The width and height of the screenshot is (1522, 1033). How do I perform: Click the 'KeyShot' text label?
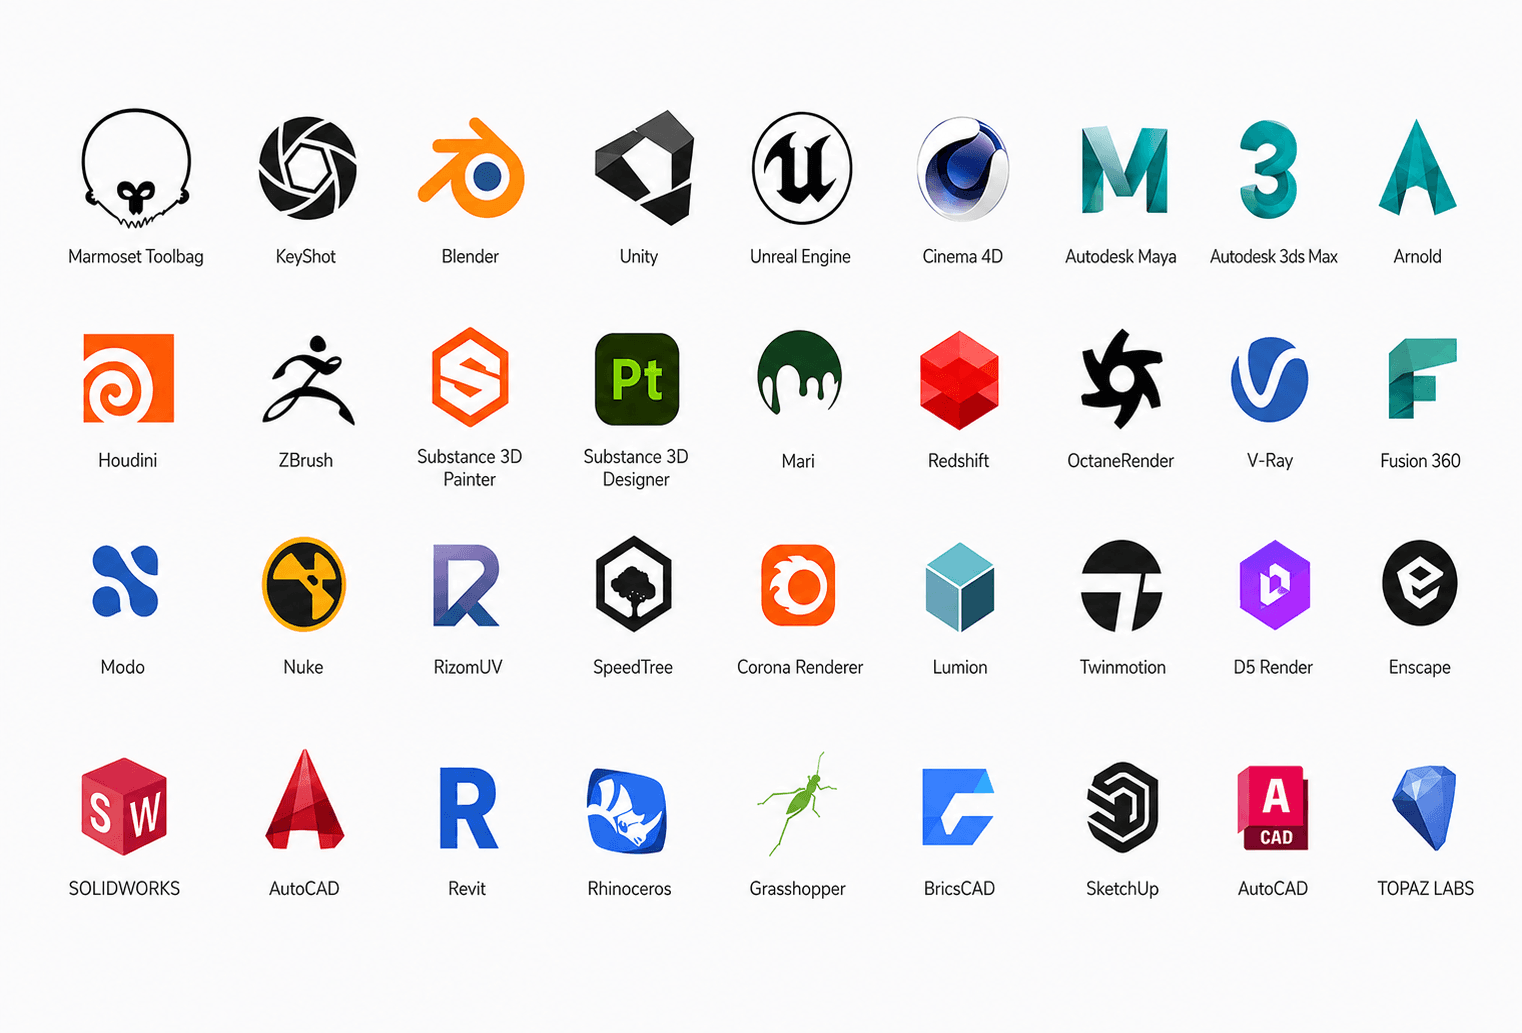pyautogui.click(x=306, y=257)
